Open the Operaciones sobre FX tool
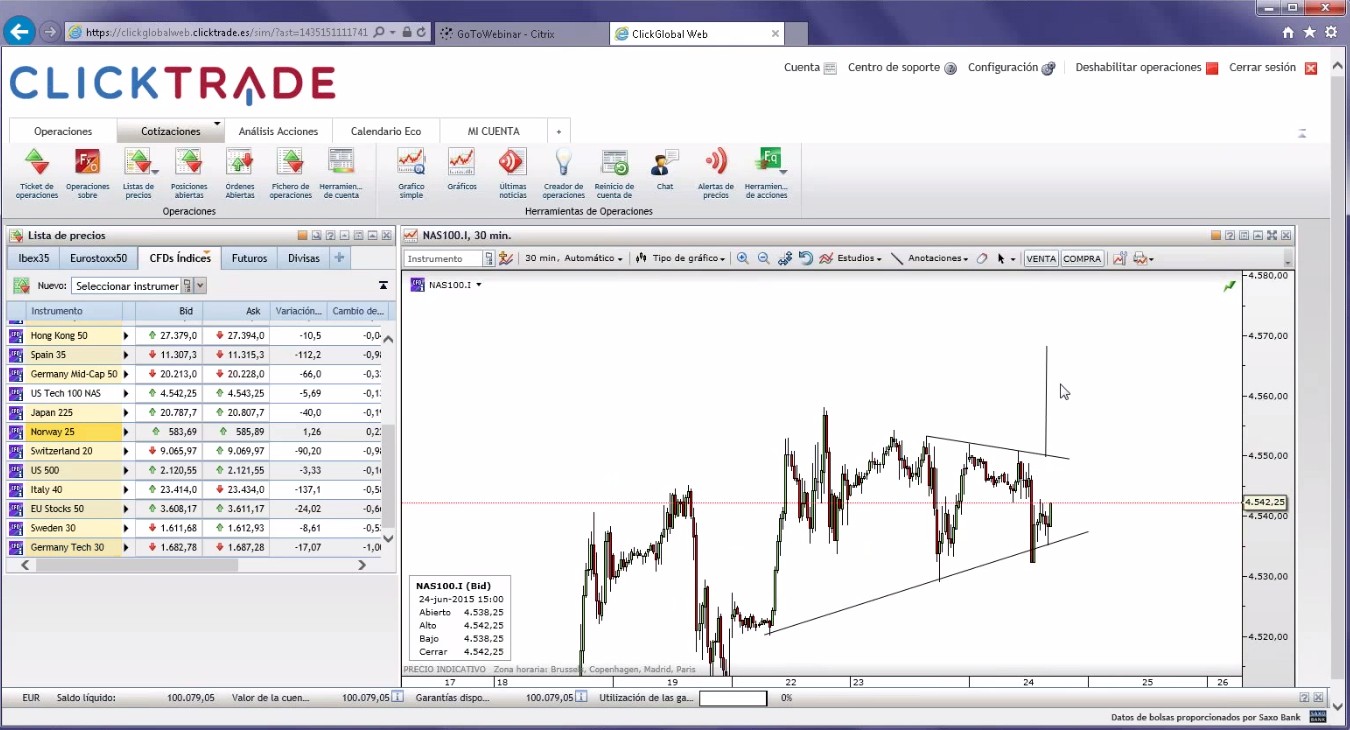 pos(88,172)
